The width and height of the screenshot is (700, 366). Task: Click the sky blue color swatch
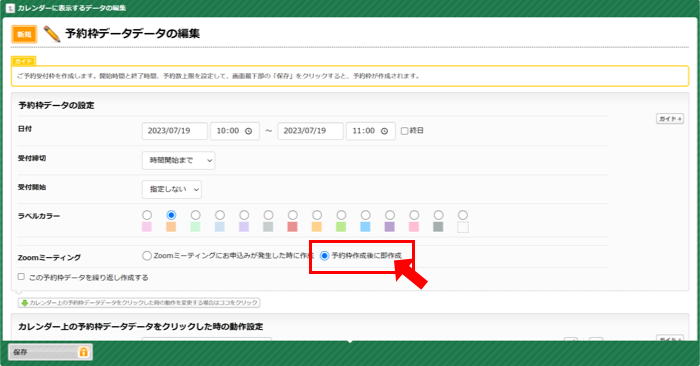366,227
